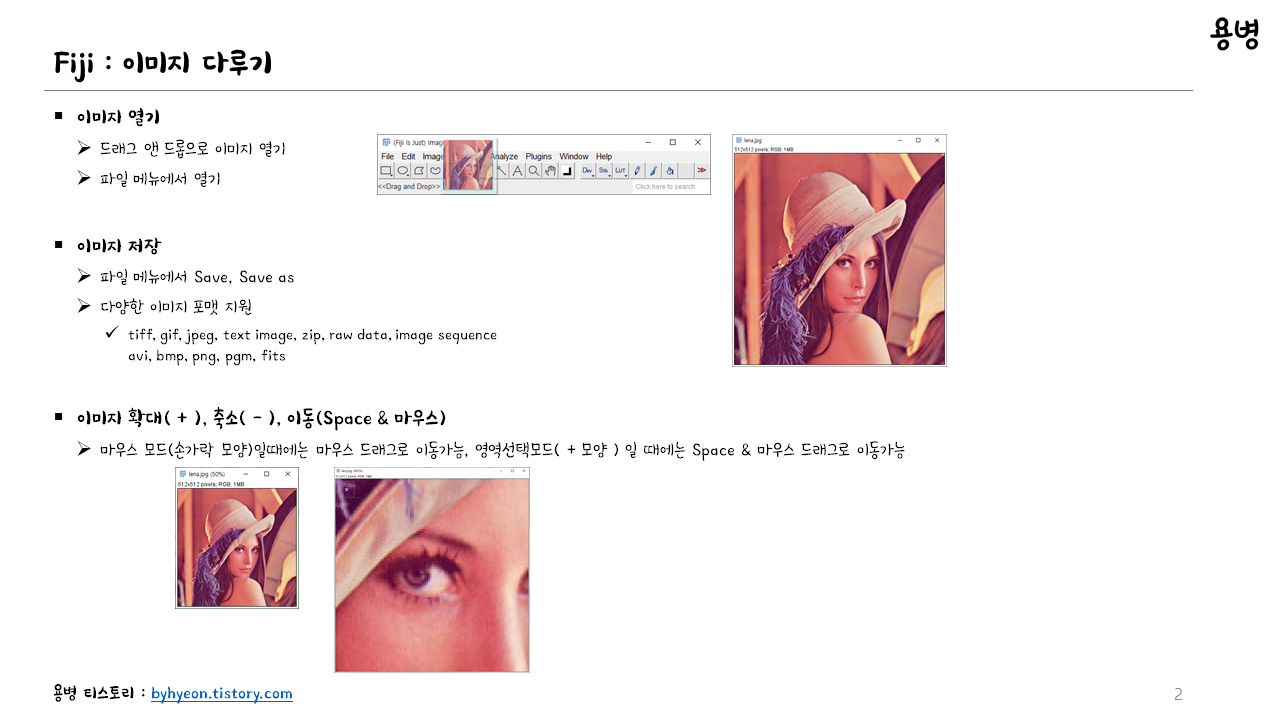This screenshot has width=1280, height=720.
Task: Click the 'tiff, gif, jpeg, text image' format line
Action: pos(312,335)
